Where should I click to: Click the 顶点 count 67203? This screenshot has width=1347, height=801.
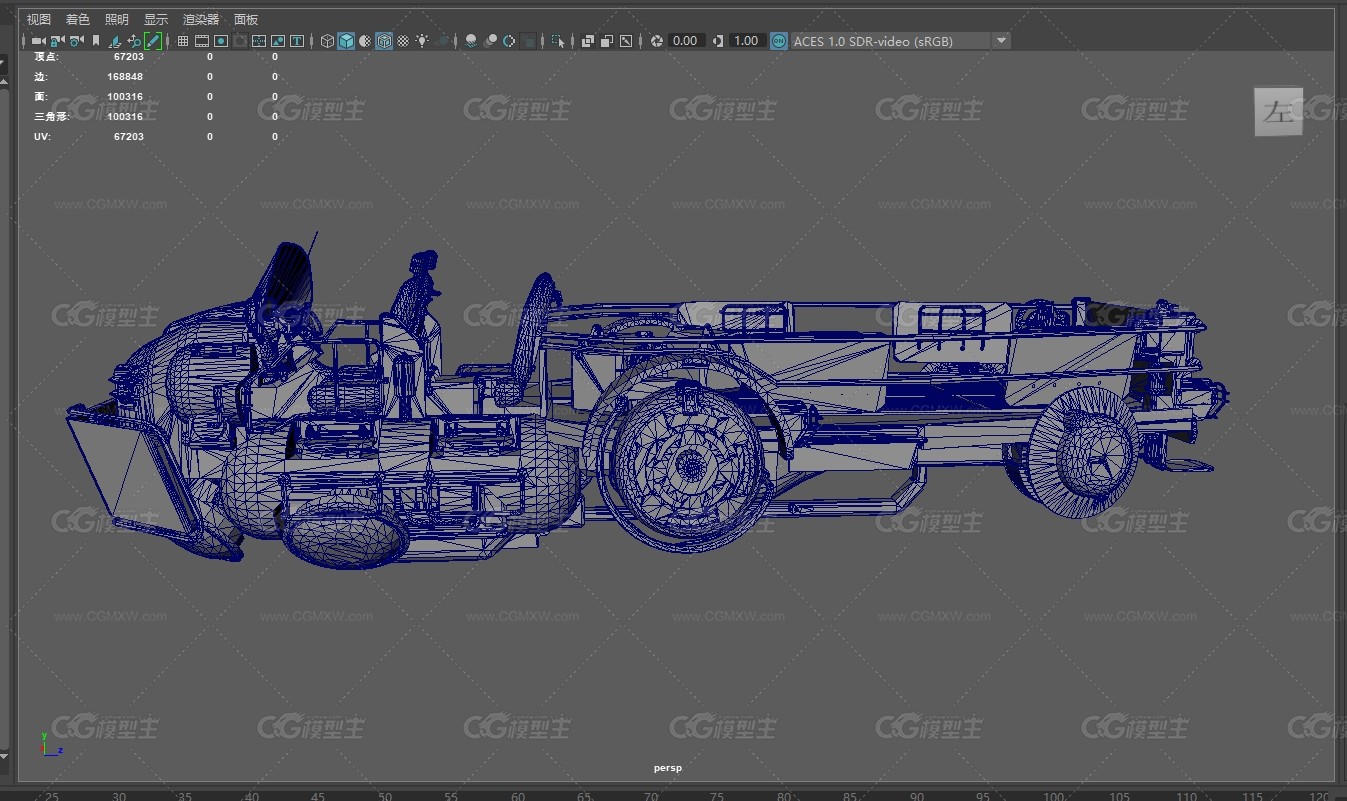(128, 57)
